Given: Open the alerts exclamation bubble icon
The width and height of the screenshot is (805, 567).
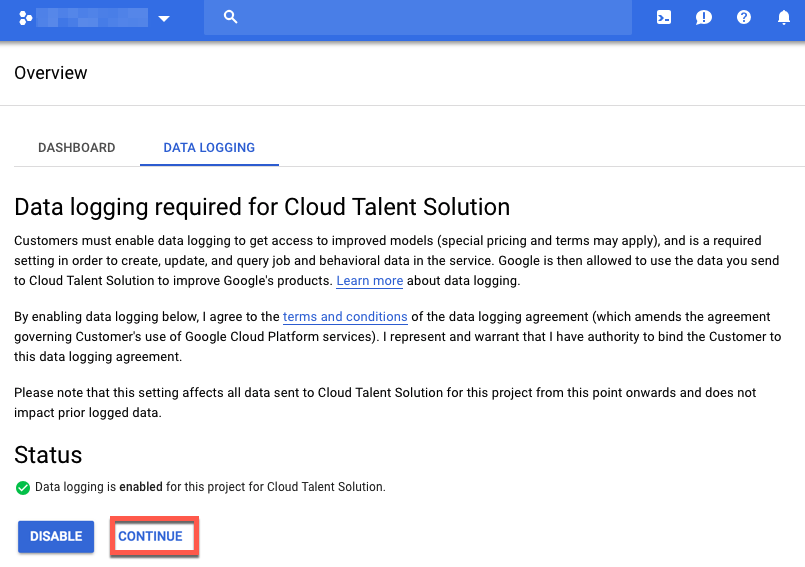Looking at the screenshot, I should click(x=704, y=17).
